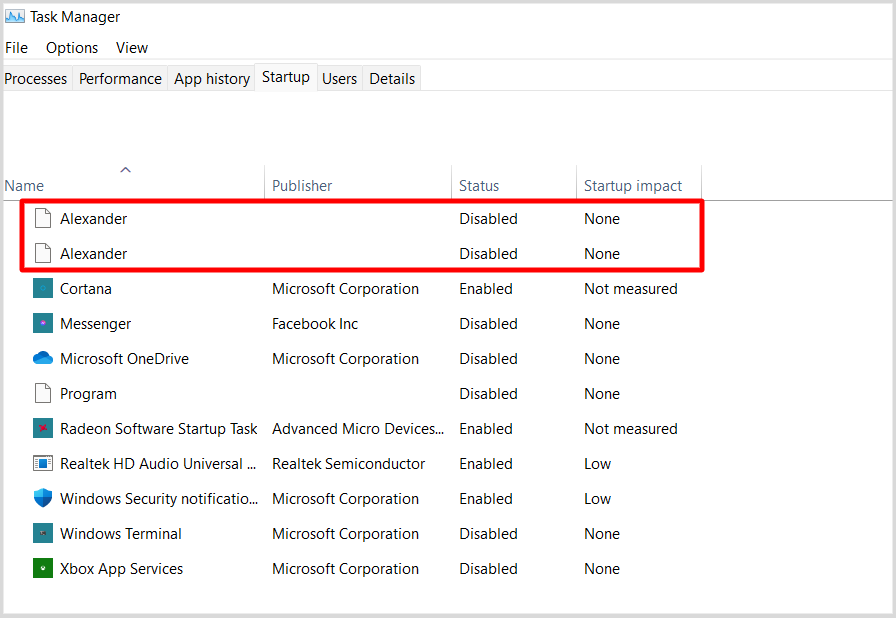Screen dimensions: 896x618
Task: Open the File menu
Action: pos(17,48)
